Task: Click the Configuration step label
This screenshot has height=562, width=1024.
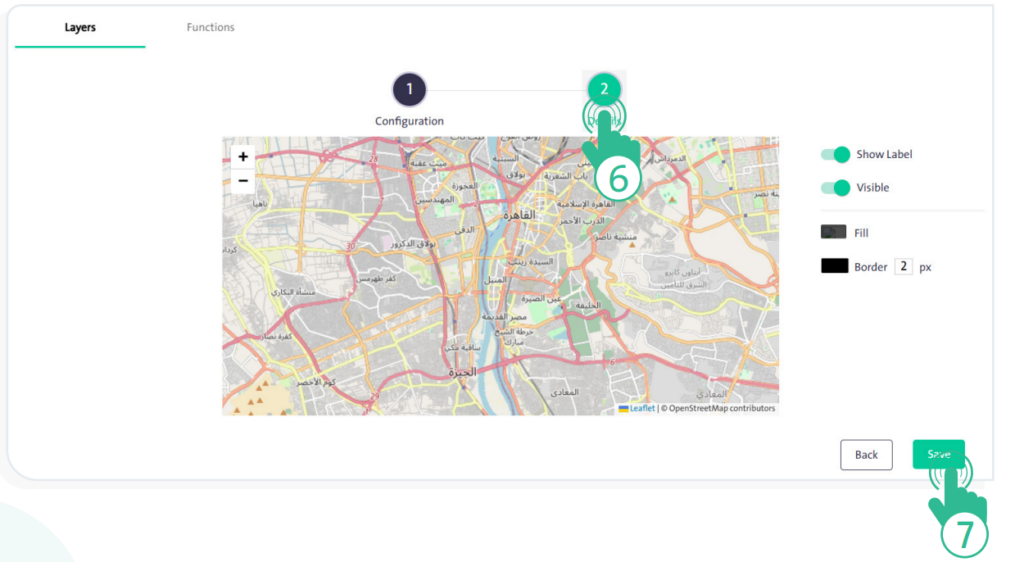Action: point(409,121)
